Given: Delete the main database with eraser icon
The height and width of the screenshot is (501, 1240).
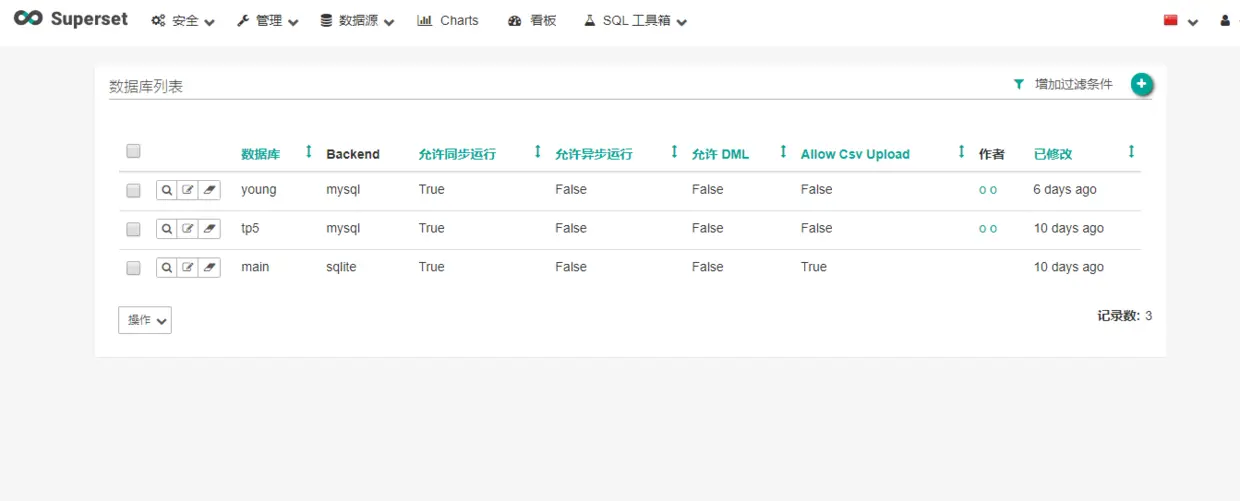Looking at the screenshot, I should [x=209, y=267].
